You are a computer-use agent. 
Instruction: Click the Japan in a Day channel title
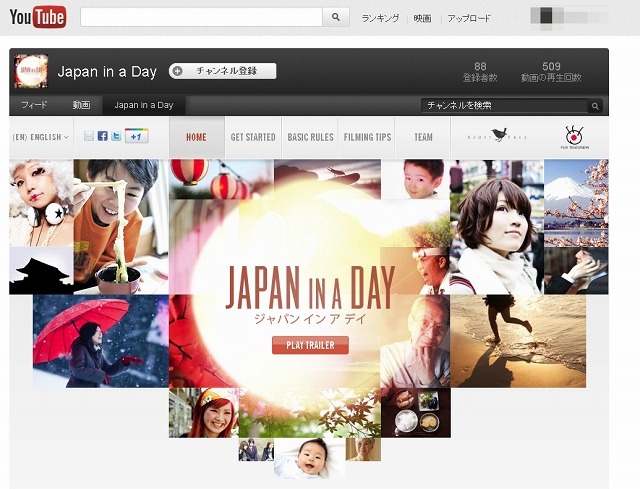click(x=107, y=72)
